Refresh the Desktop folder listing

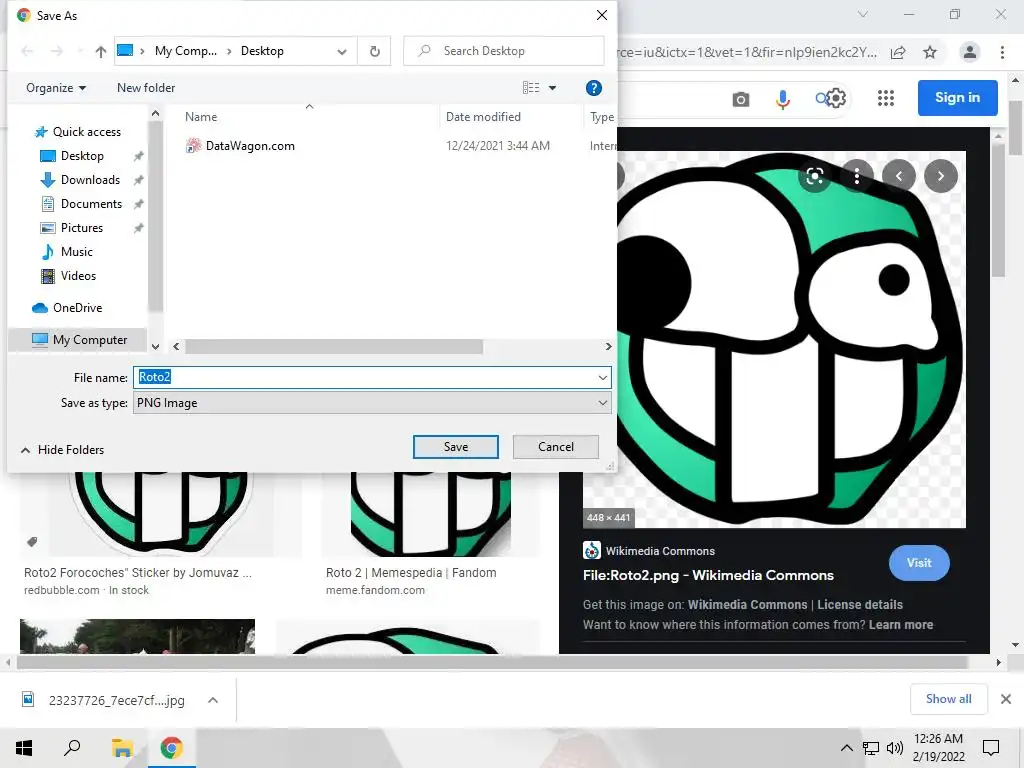point(375,51)
